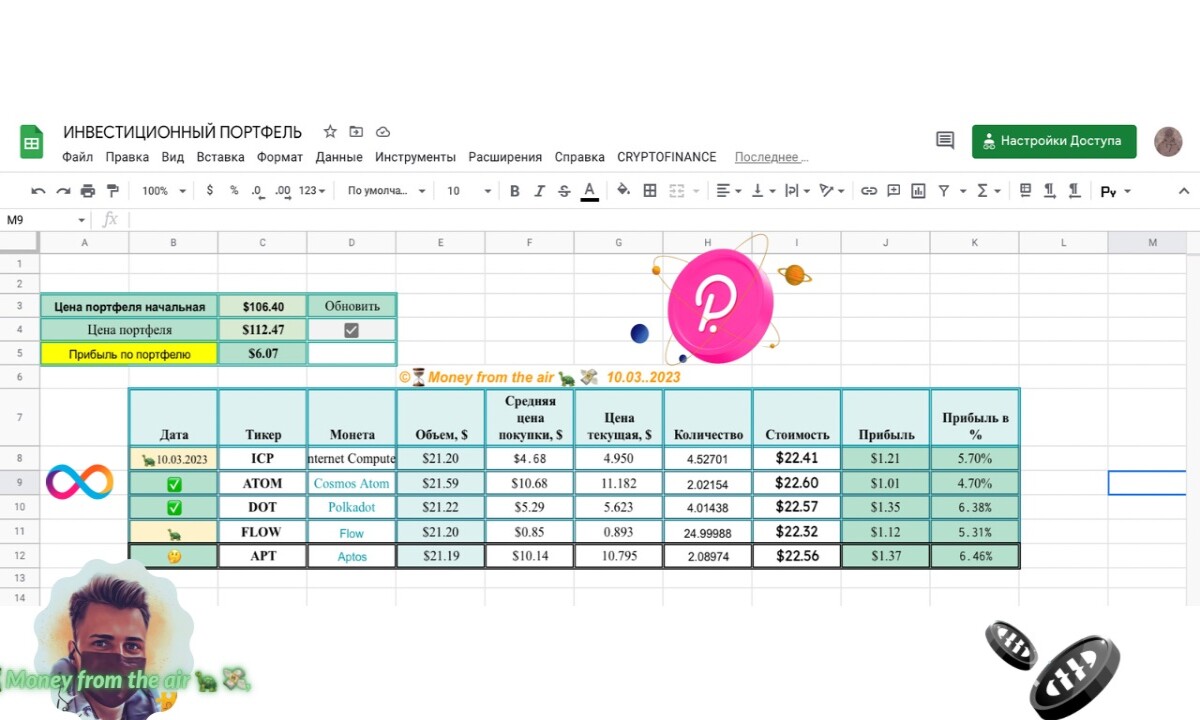Image resolution: width=1200 pixels, height=720 pixels.
Task: Open the zoom 100% dropdown
Action: point(164,191)
